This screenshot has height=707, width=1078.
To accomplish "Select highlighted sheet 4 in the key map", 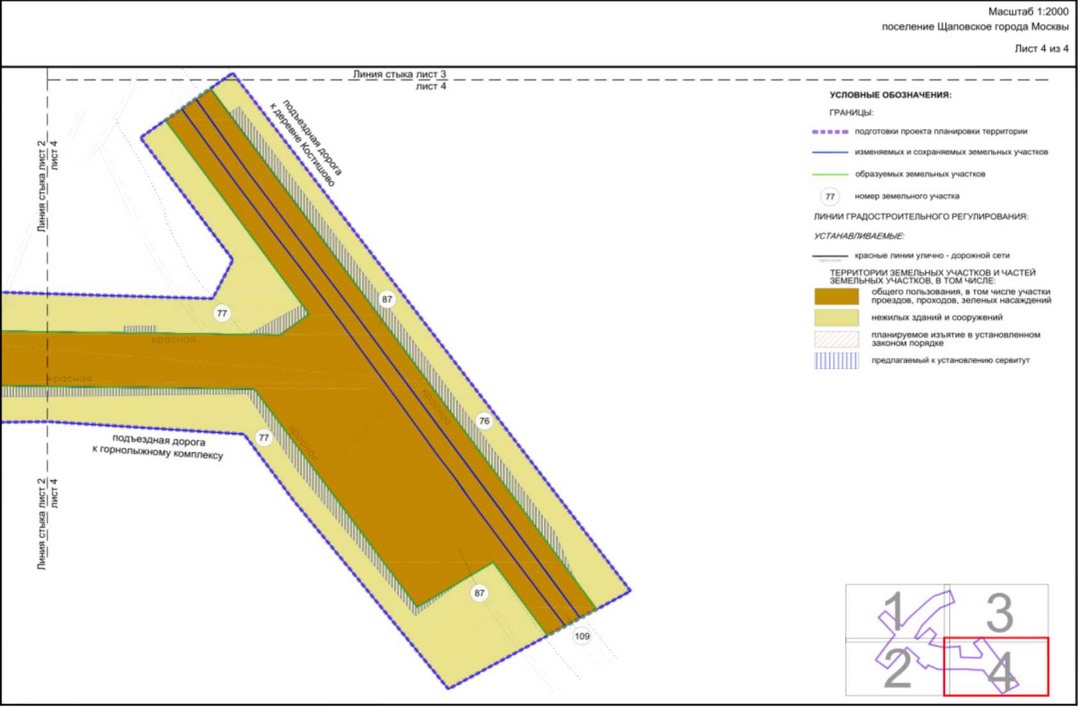I will [998, 668].
